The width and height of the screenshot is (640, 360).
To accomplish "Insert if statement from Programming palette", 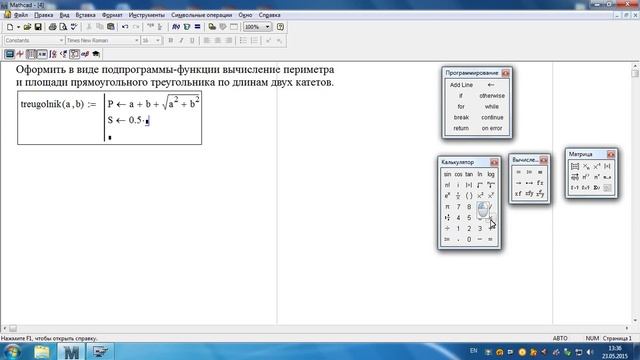I will pyautogui.click(x=461, y=96).
